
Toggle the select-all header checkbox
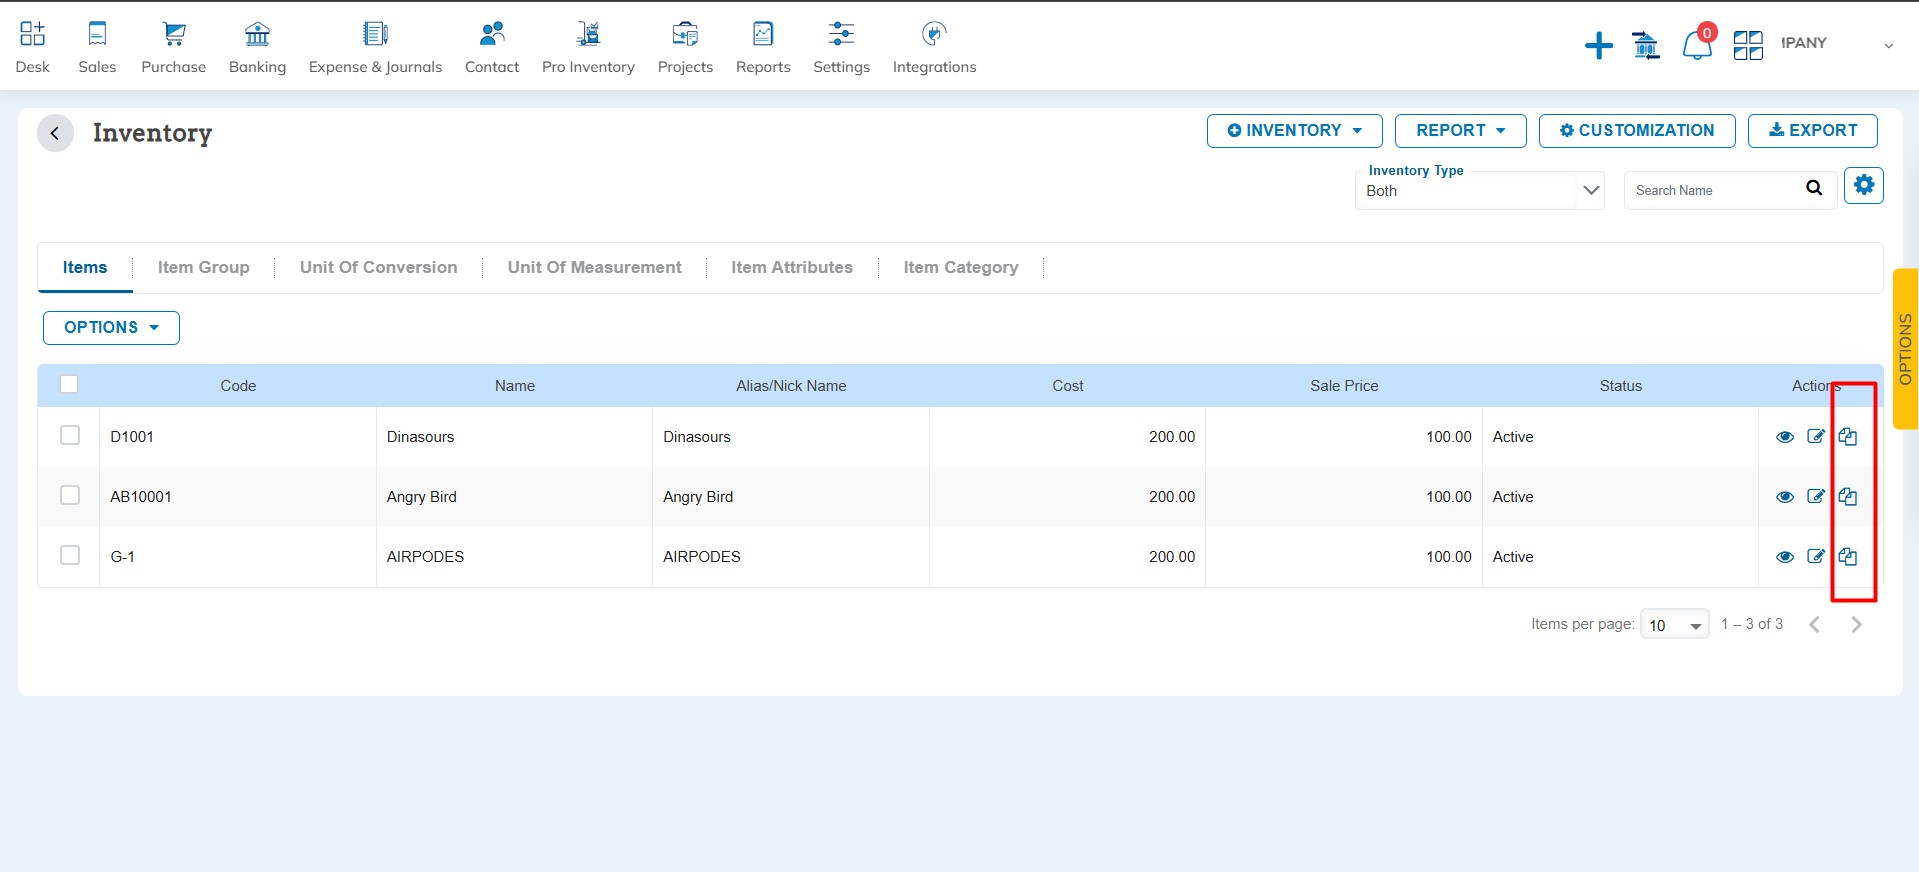tap(69, 384)
